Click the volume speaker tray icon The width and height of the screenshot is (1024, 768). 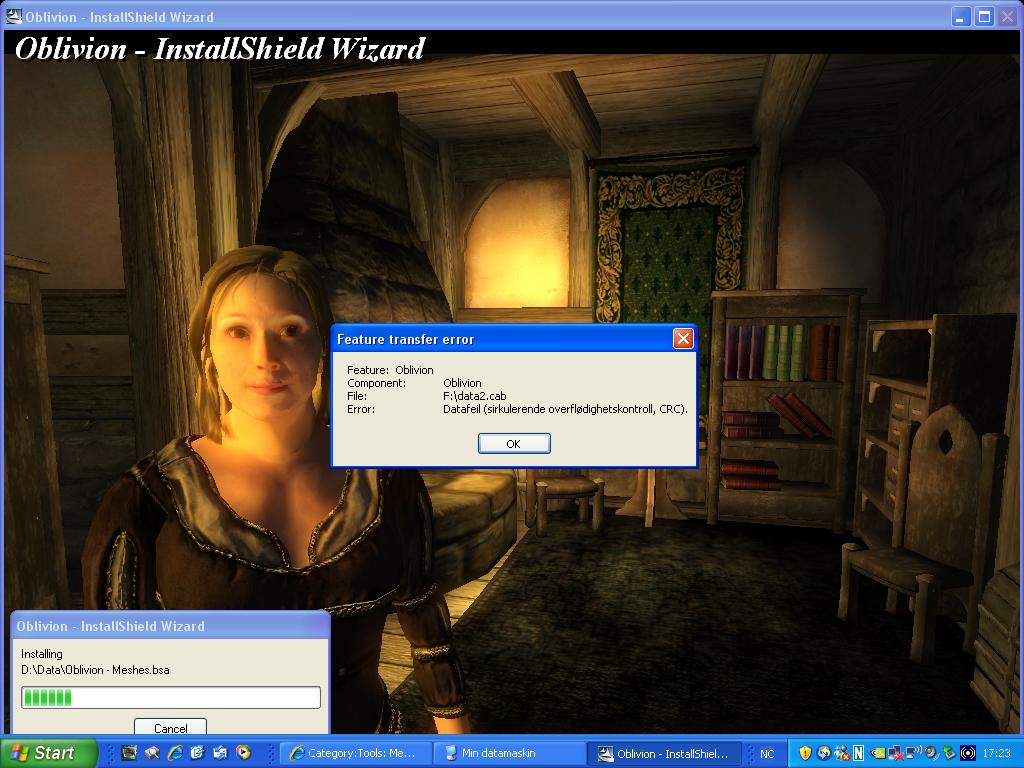(x=931, y=753)
